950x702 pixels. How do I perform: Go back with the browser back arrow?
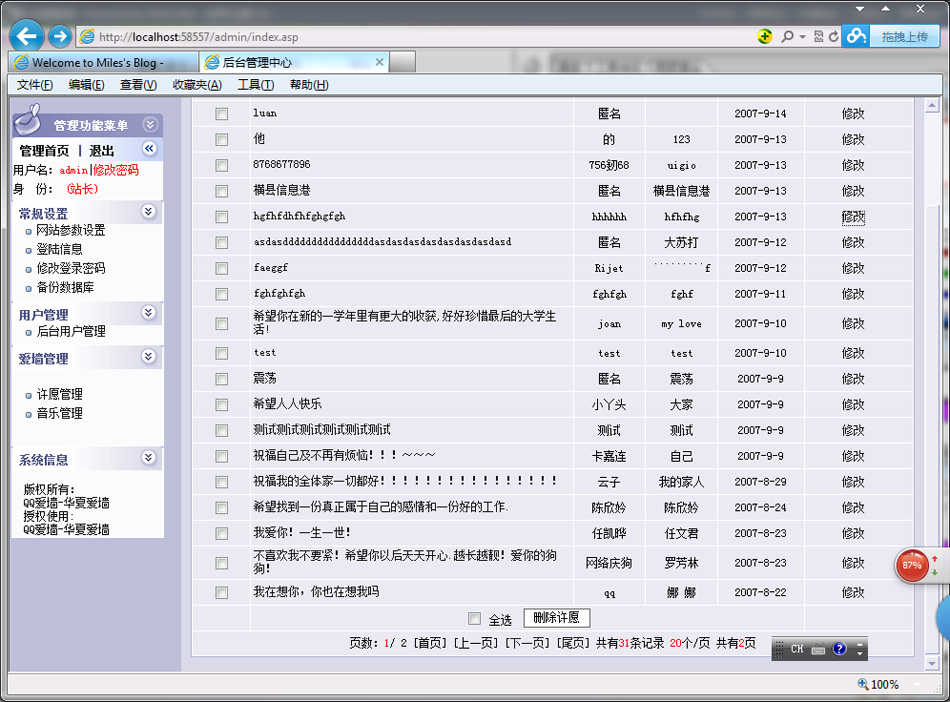26,36
